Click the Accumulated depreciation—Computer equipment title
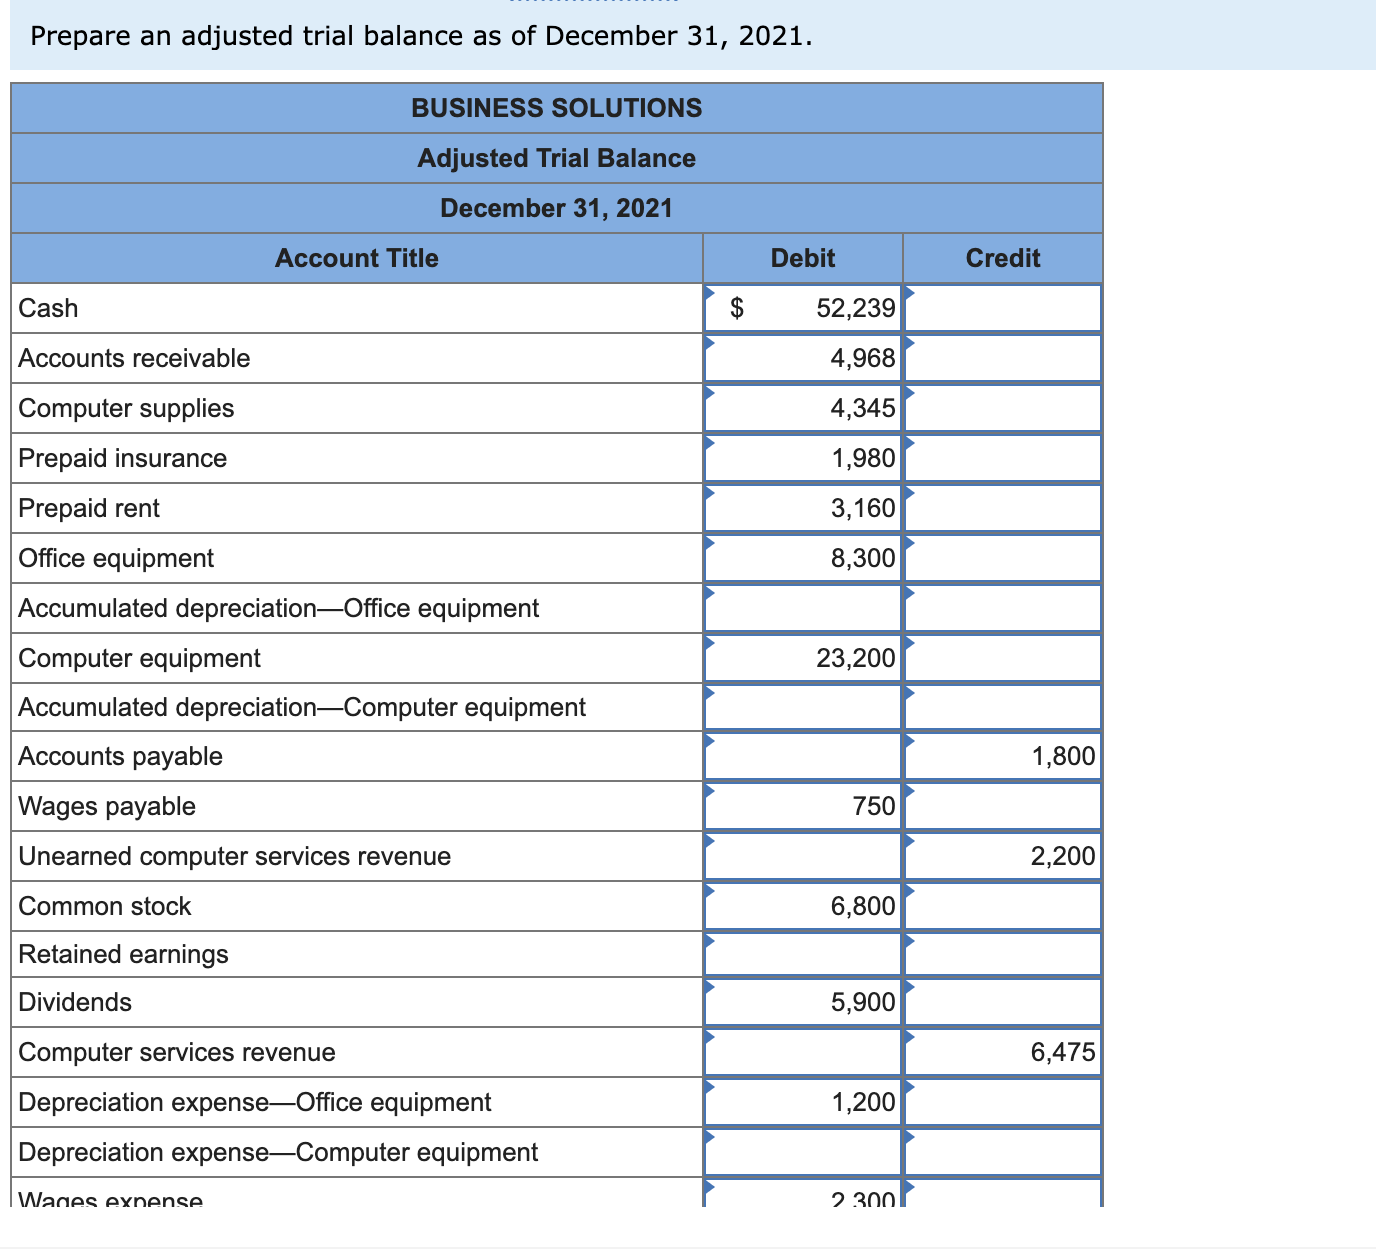Image resolution: width=1376 pixels, height=1249 pixels. coord(302,707)
